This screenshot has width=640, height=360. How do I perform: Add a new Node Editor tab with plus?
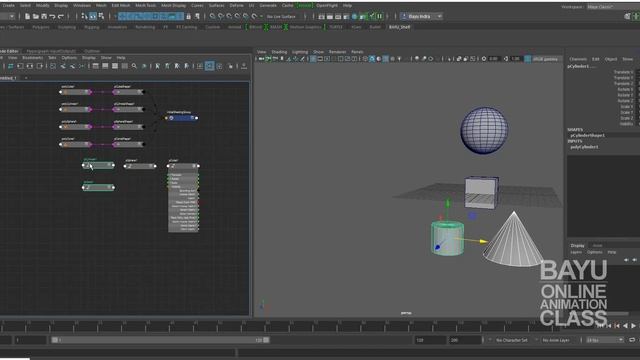tap(26, 78)
